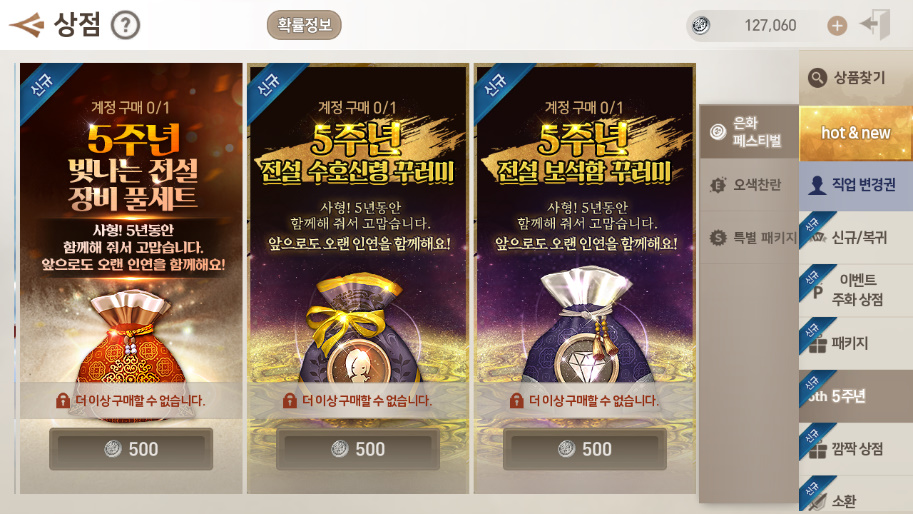Add currency with the plus icon
Image resolution: width=913 pixels, height=514 pixels.
pos(837,26)
